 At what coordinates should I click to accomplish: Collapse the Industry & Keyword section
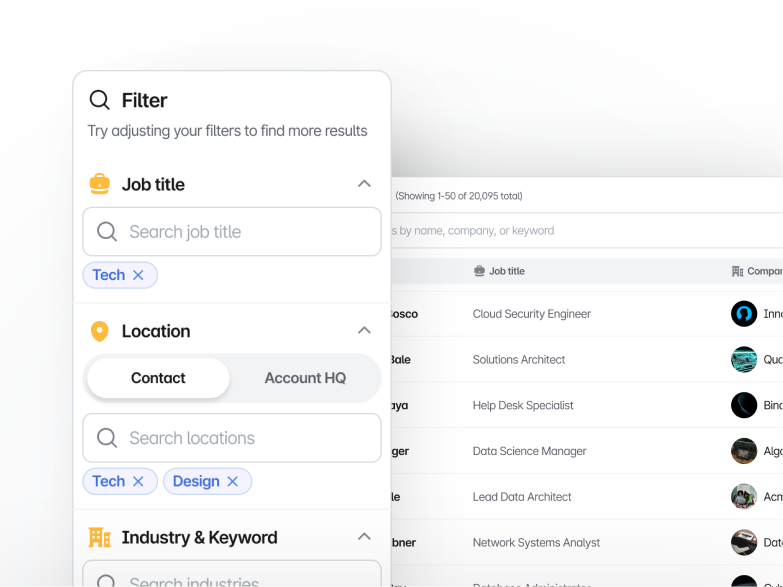pos(365,537)
